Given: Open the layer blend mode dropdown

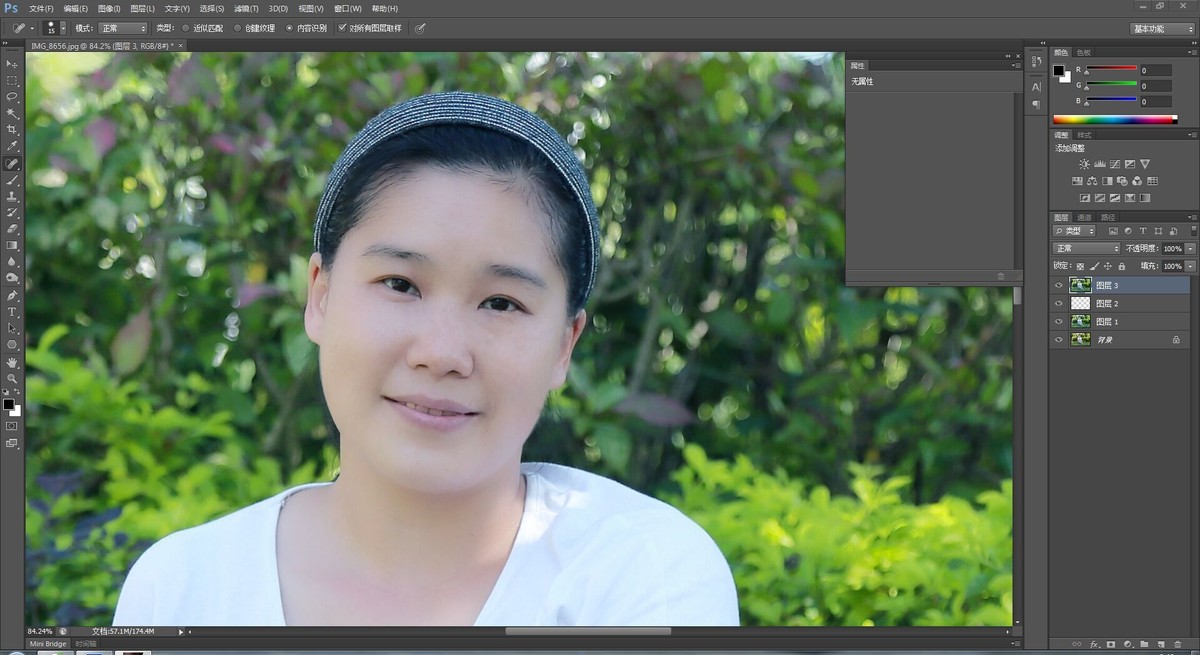Looking at the screenshot, I should pyautogui.click(x=1087, y=248).
